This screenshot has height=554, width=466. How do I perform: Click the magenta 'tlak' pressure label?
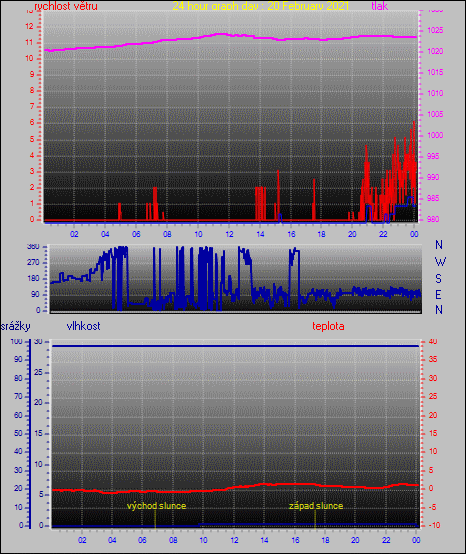(x=379, y=6)
